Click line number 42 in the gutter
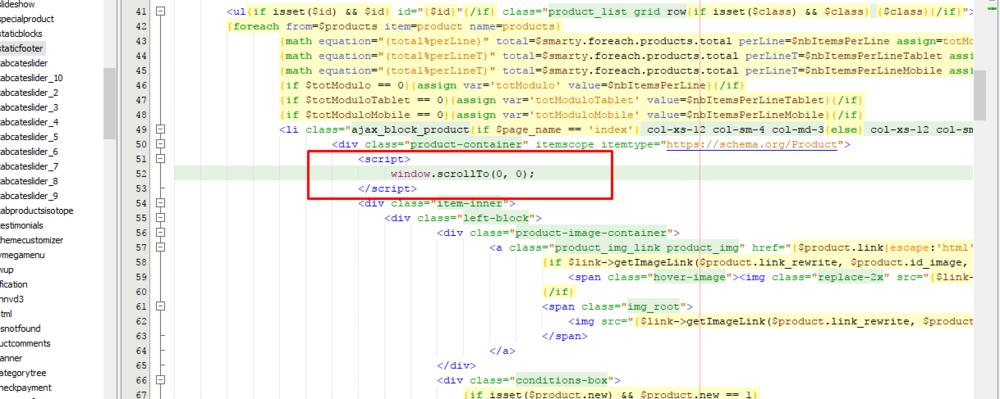Screen dimensions: 1000x399 [x=142, y=26]
